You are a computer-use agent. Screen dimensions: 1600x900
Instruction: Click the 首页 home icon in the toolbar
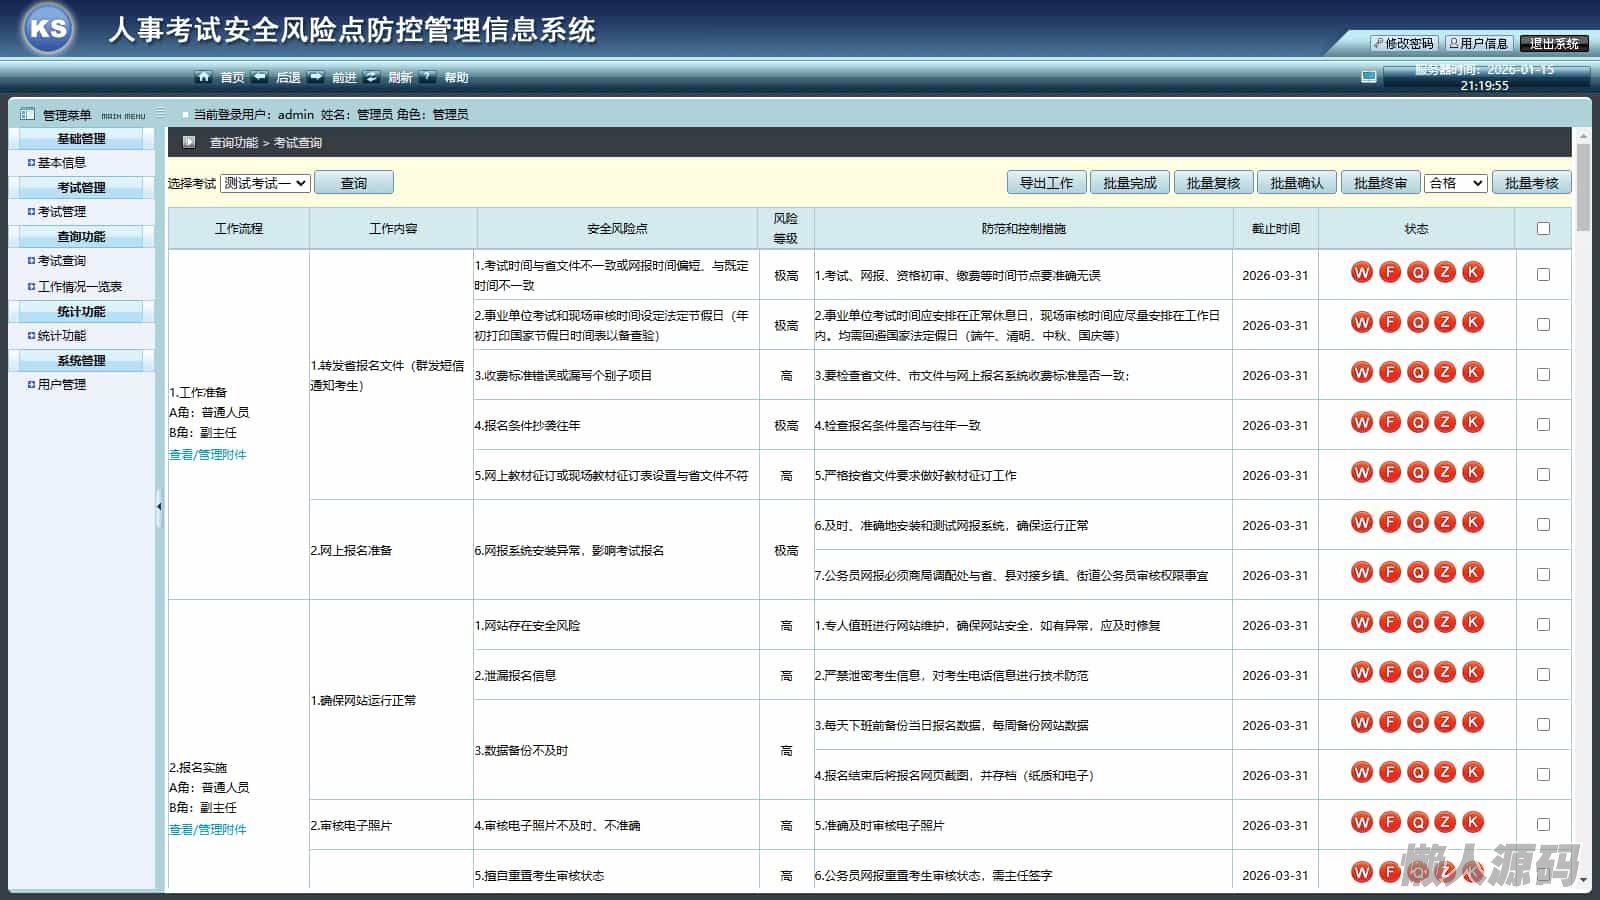pos(204,77)
